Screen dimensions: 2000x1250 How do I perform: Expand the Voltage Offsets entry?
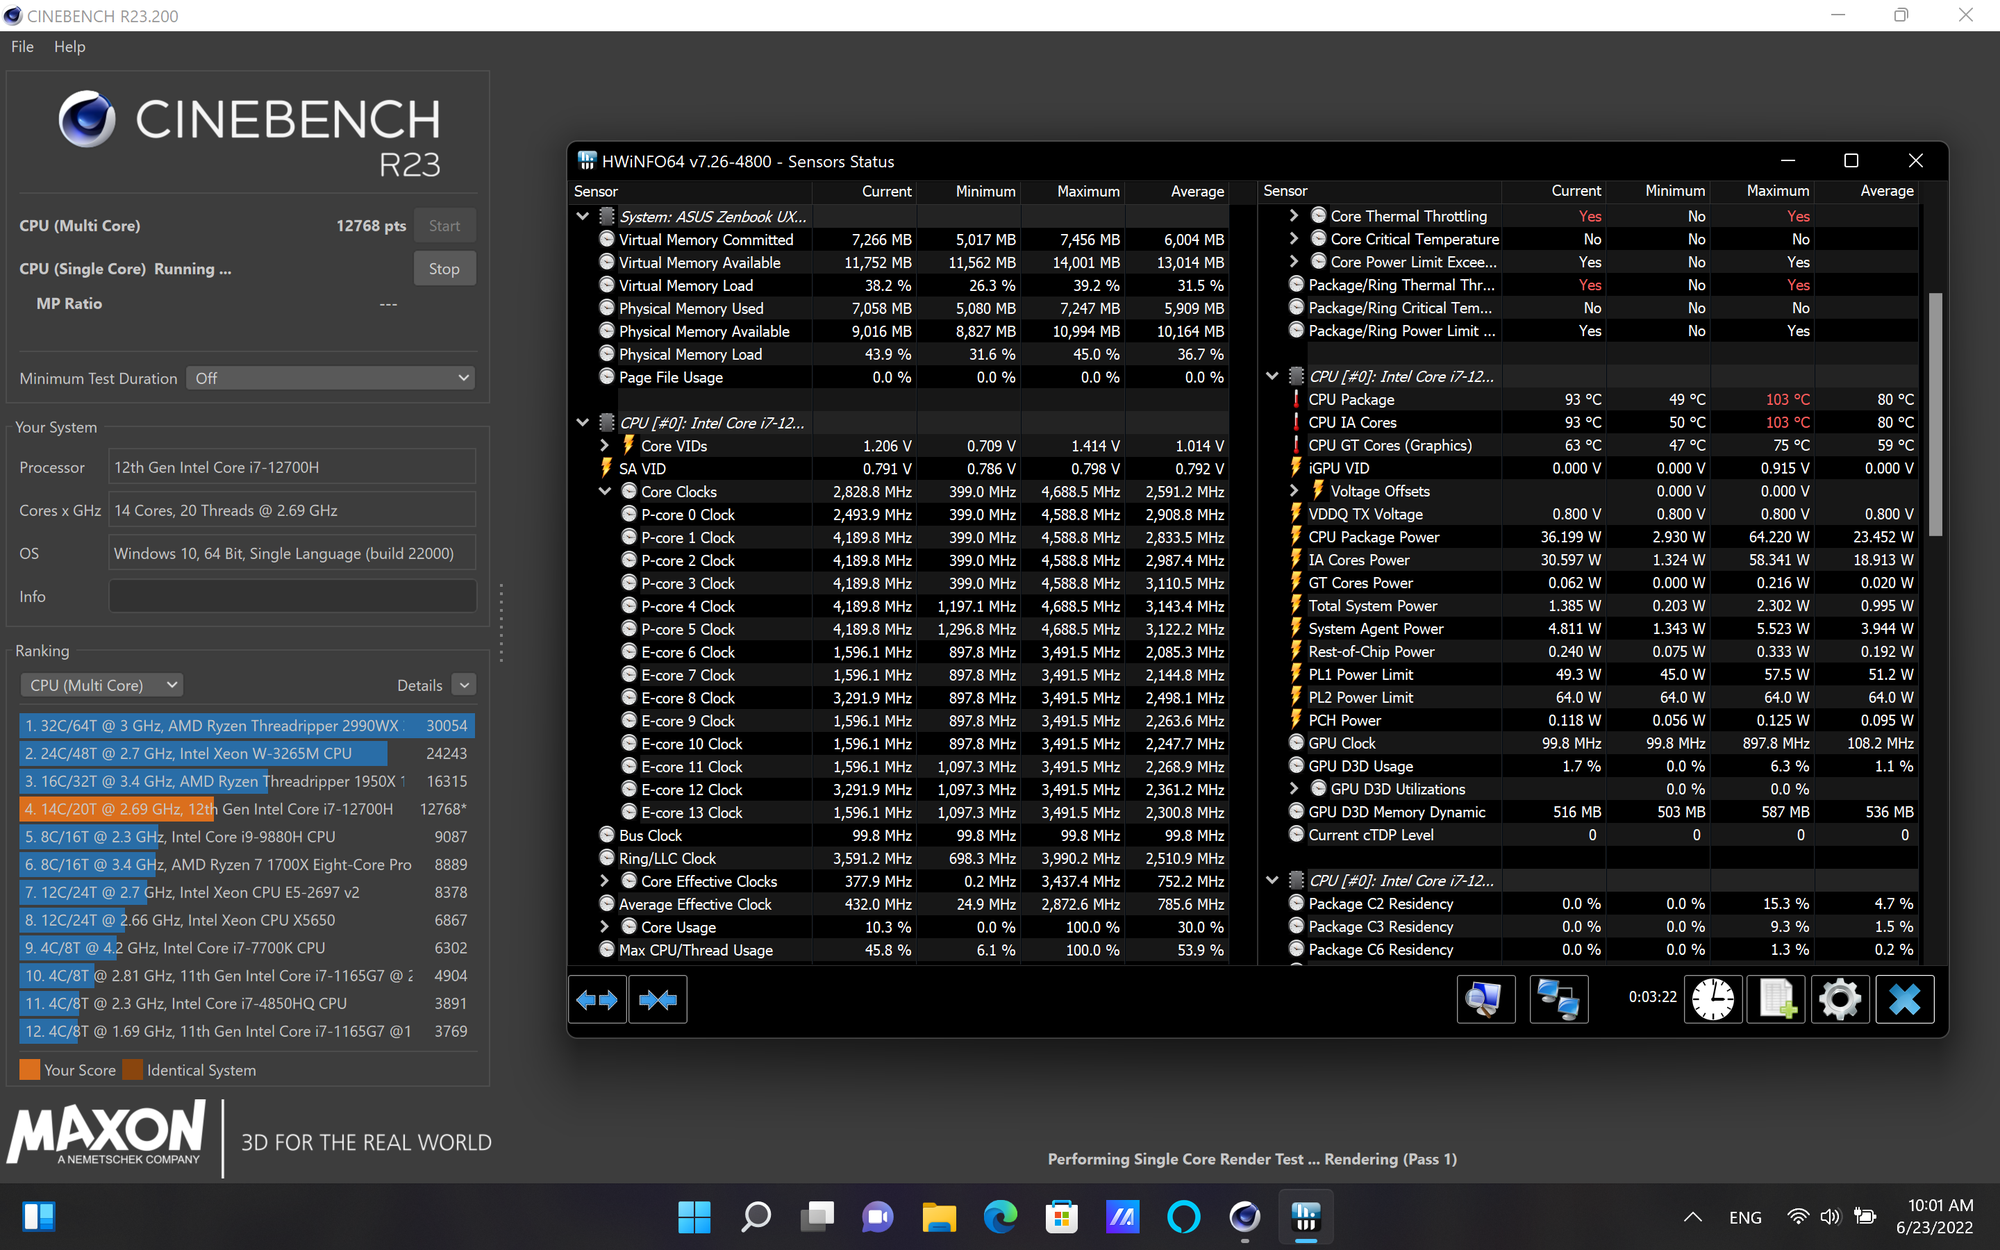point(1293,491)
